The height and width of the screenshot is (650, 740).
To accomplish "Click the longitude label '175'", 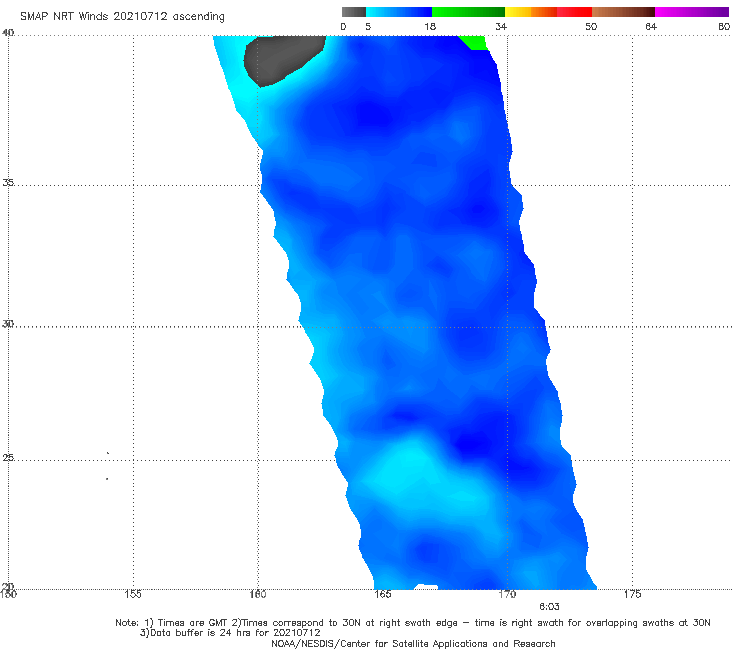I will (x=632, y=594).
